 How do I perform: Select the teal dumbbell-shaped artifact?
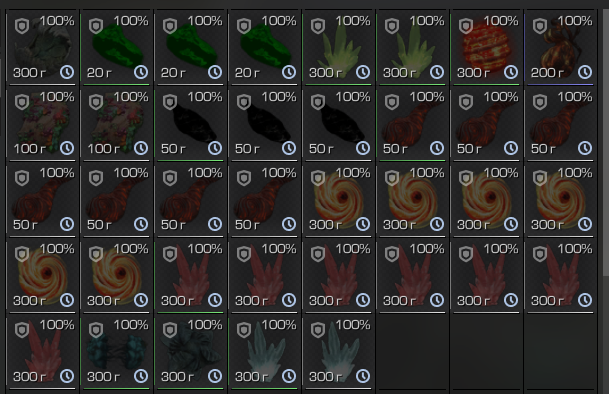117,351
